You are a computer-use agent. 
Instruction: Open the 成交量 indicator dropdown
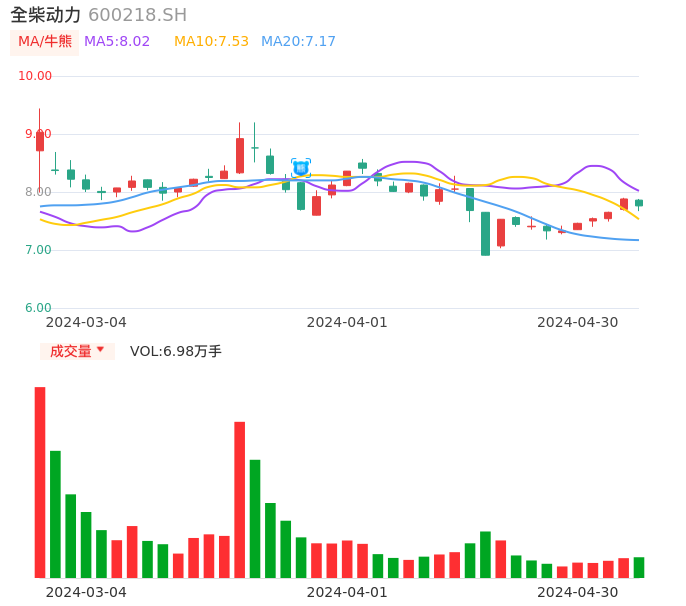71,351
